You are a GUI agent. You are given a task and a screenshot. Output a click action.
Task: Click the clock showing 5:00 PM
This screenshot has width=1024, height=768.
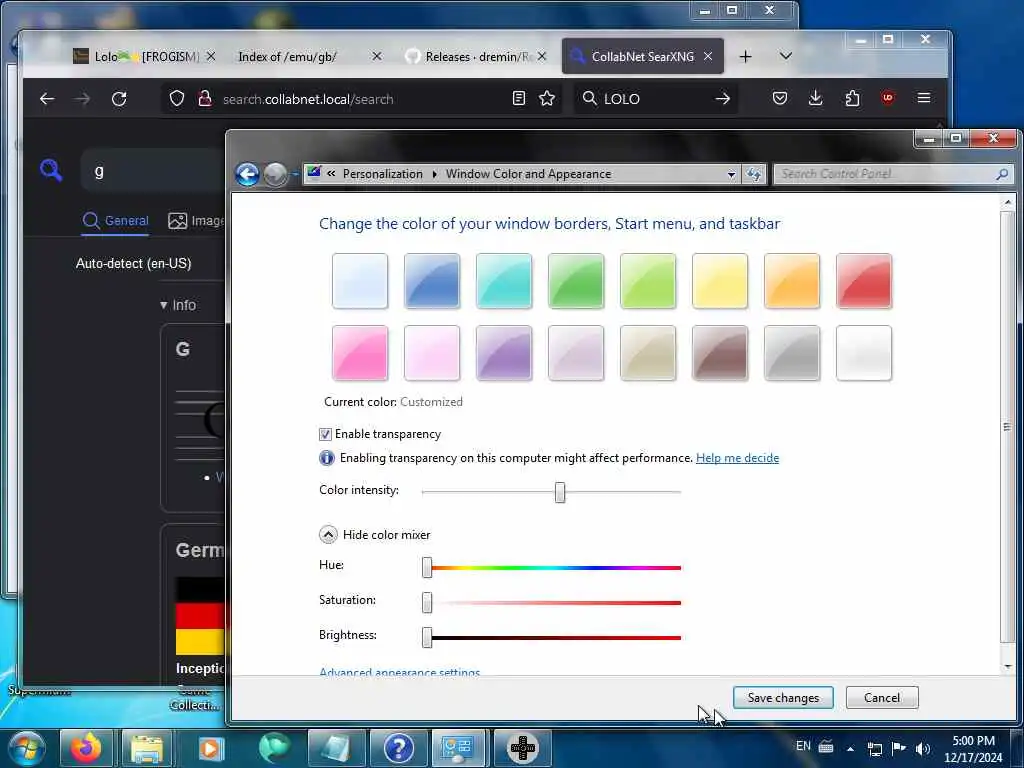tap(973, 748)
